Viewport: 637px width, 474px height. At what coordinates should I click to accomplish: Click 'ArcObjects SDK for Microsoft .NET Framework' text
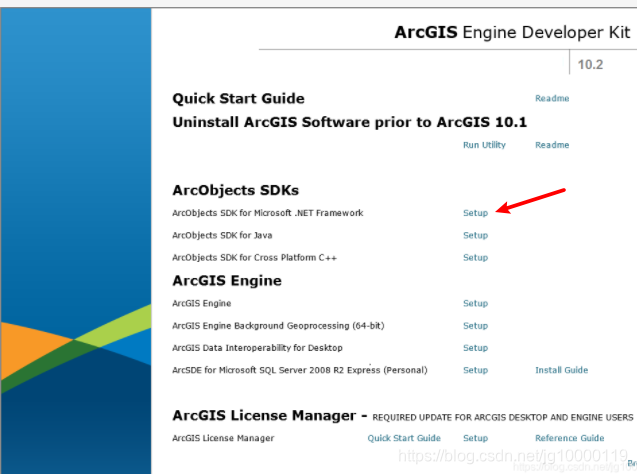pyautogui.click(x=268, y=213)
